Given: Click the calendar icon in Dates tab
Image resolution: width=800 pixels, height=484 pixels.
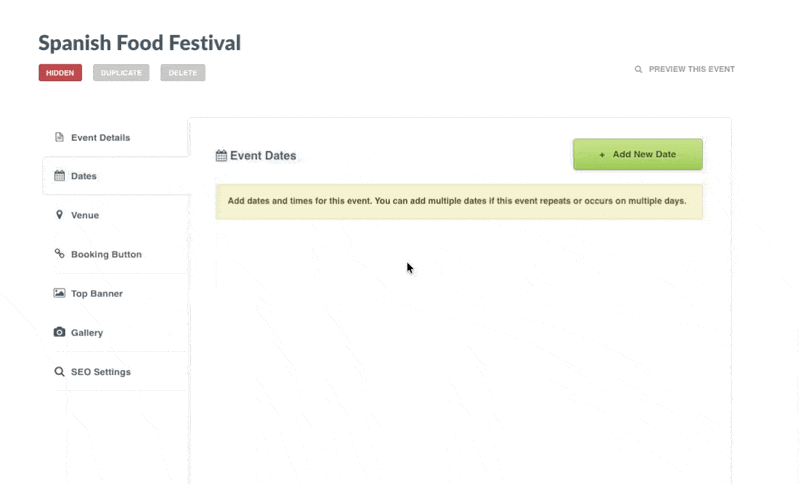Looking at the screenshot, I should (59, 176).
